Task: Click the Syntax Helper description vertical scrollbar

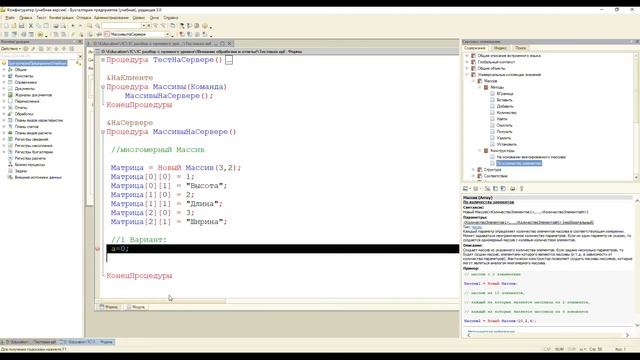Action: click(637, 263)
